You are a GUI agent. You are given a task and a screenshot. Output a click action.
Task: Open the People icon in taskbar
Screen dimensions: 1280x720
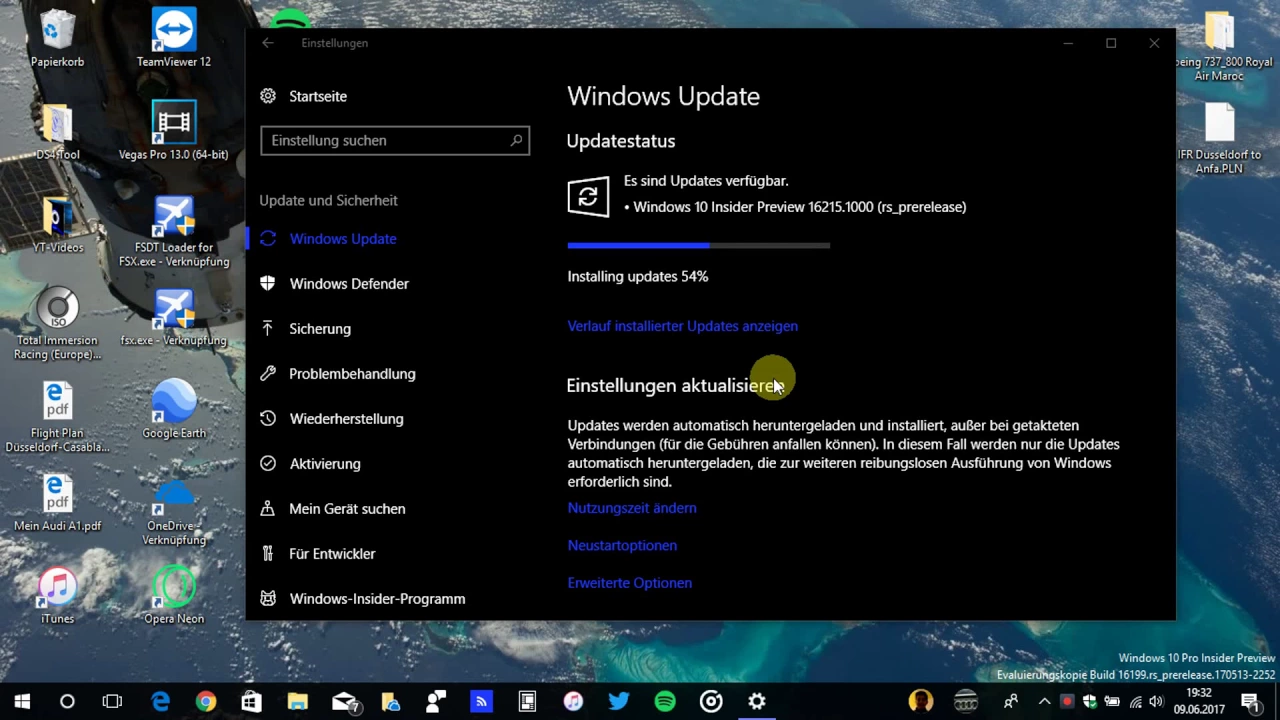[1011, 701]
